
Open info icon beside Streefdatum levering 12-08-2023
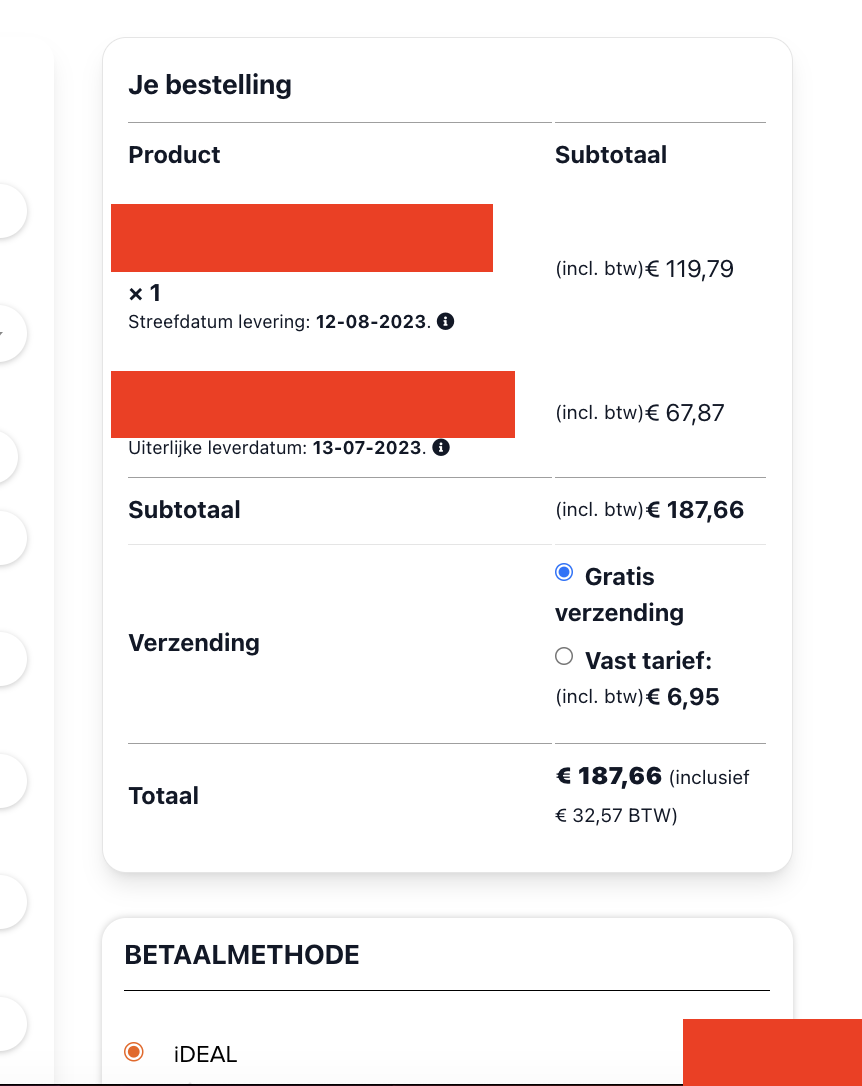[446, 321]
